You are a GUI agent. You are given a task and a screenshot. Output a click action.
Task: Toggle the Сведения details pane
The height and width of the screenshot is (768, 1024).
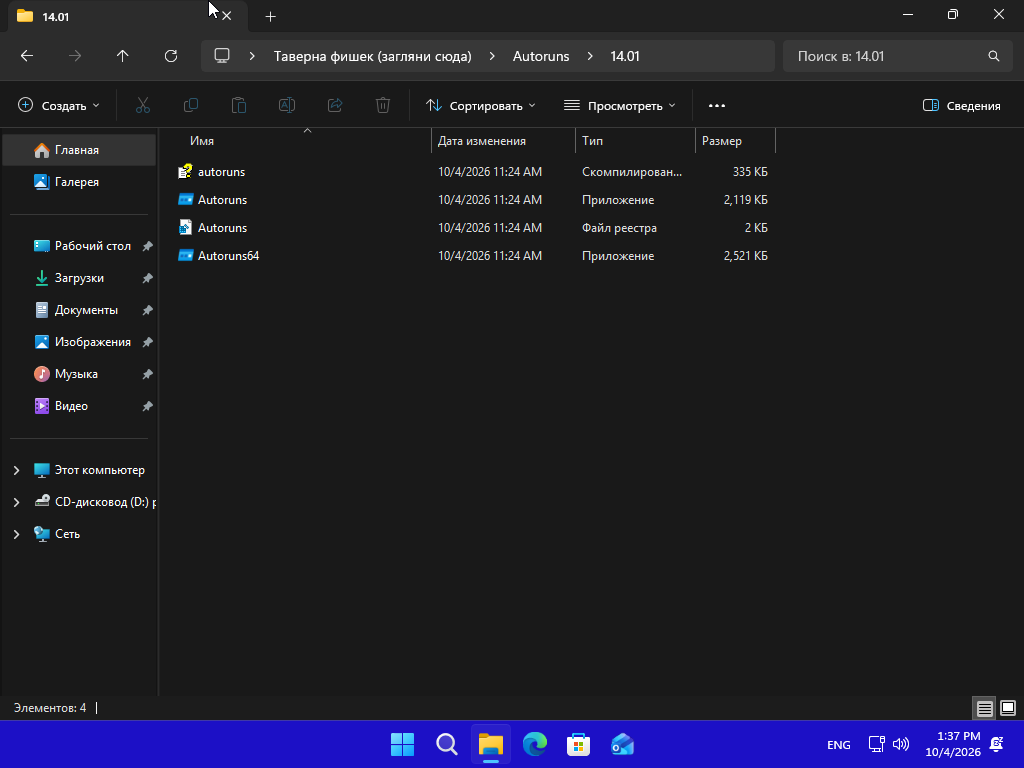[x=961, y=105]
